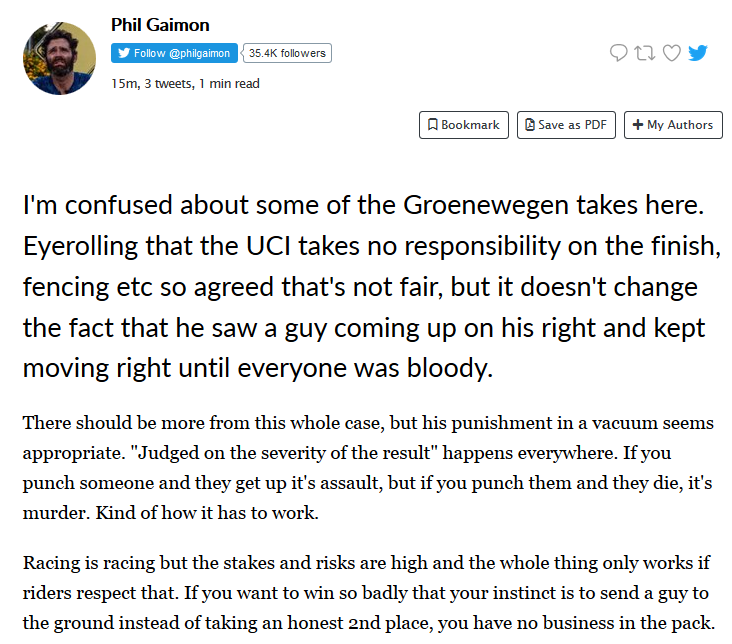Open the 35.4K followers count
Viewport: 732px width, 644px height.
pyautogui.click(x=288, y=53)
